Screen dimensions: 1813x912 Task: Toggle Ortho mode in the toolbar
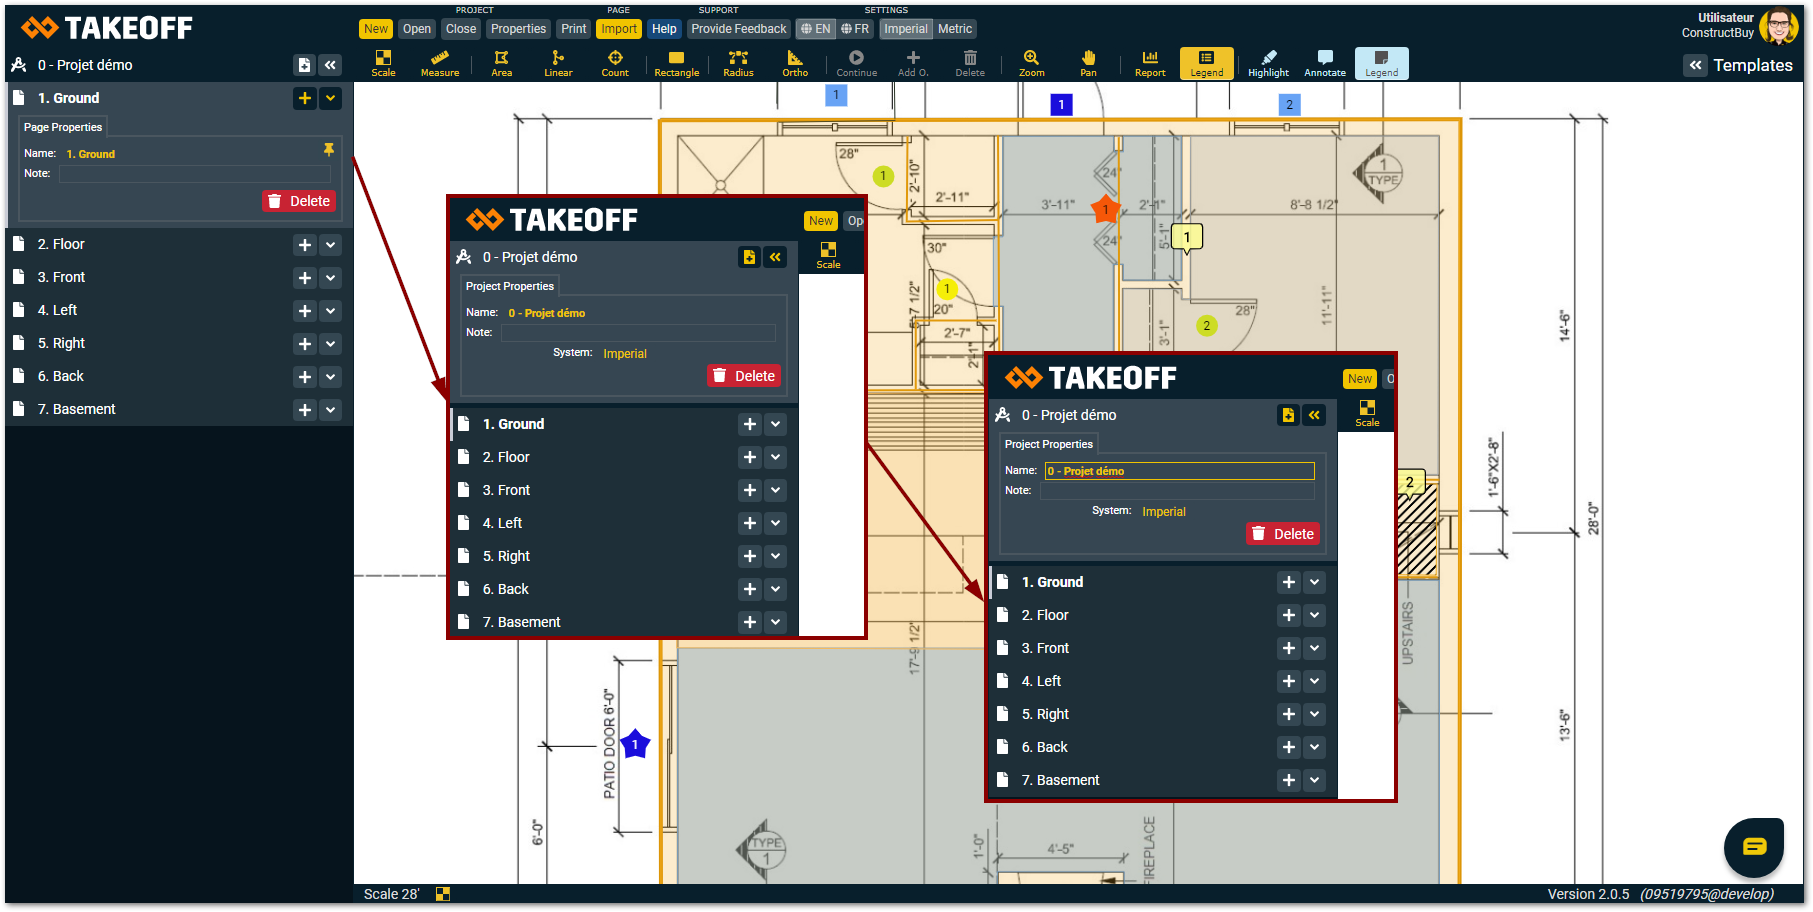795,63
